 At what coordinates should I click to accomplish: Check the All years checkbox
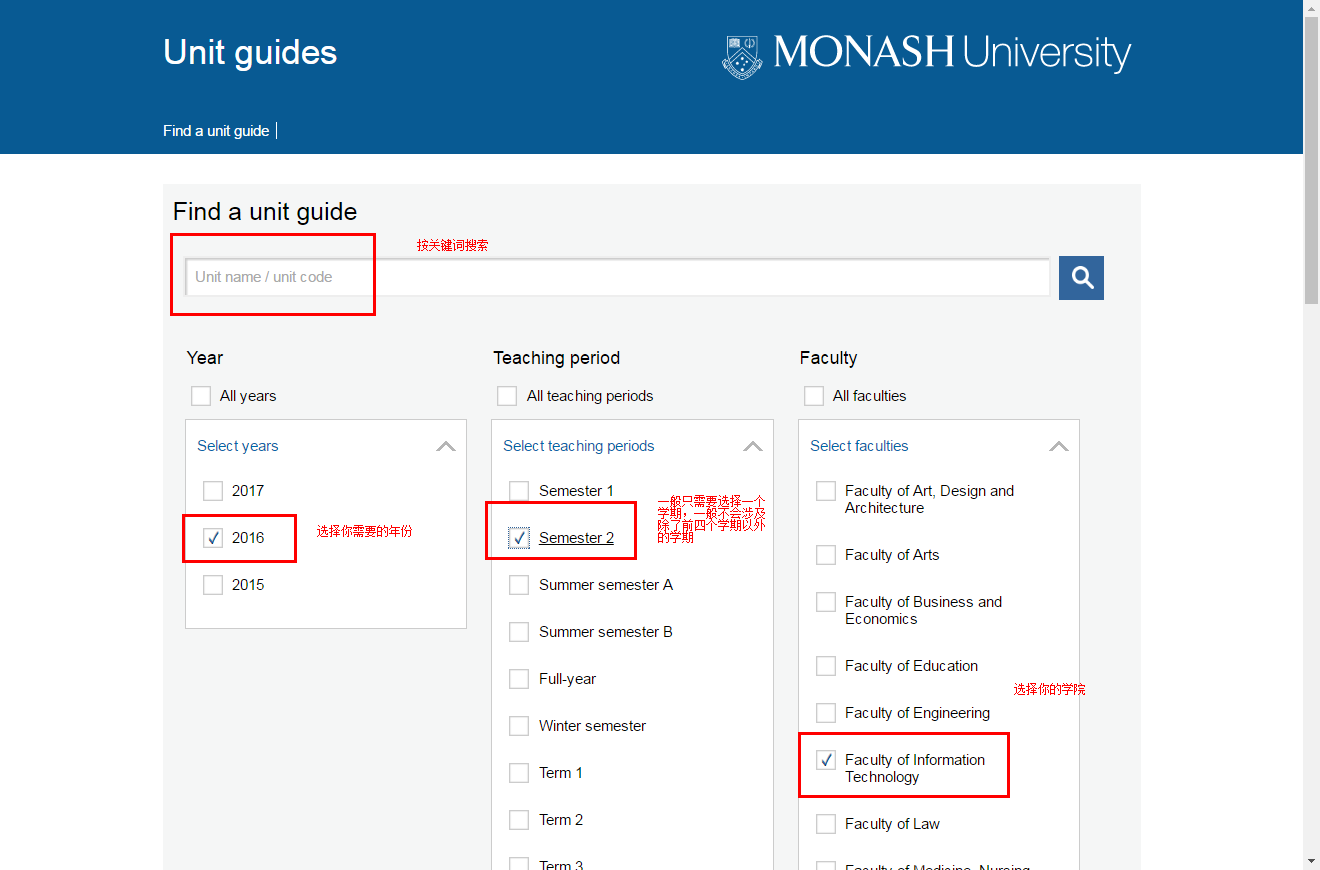[x=201, y=396]
